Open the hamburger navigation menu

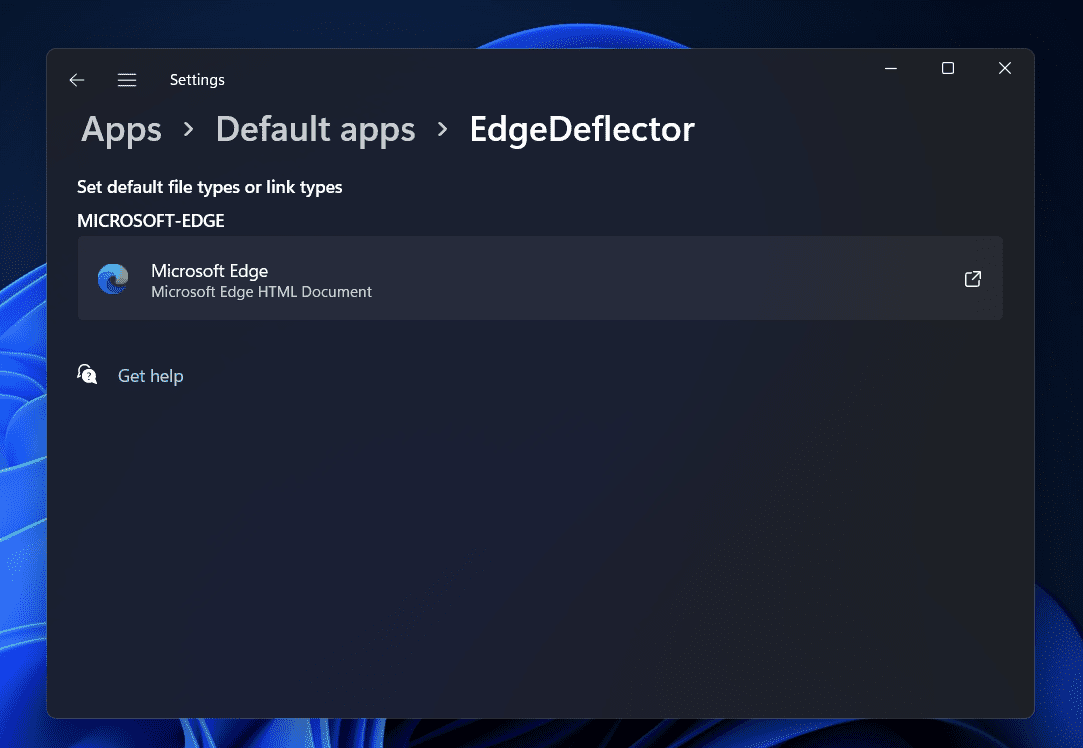[x=126, y=80]
